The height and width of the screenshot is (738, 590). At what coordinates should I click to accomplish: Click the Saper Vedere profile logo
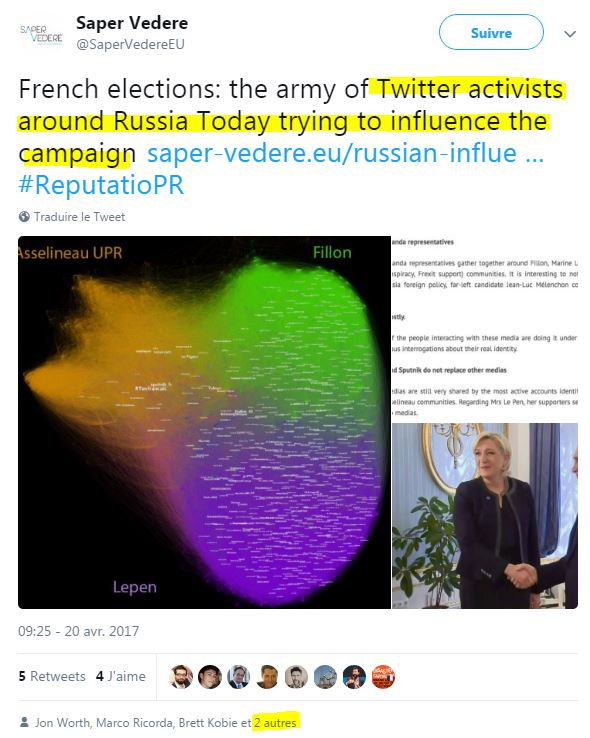point(41,34)
